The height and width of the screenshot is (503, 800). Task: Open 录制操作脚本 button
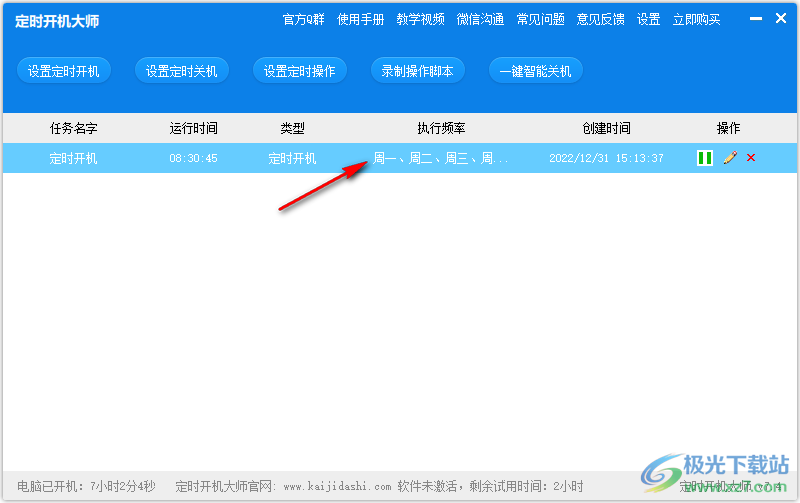(x=417, y=70)
